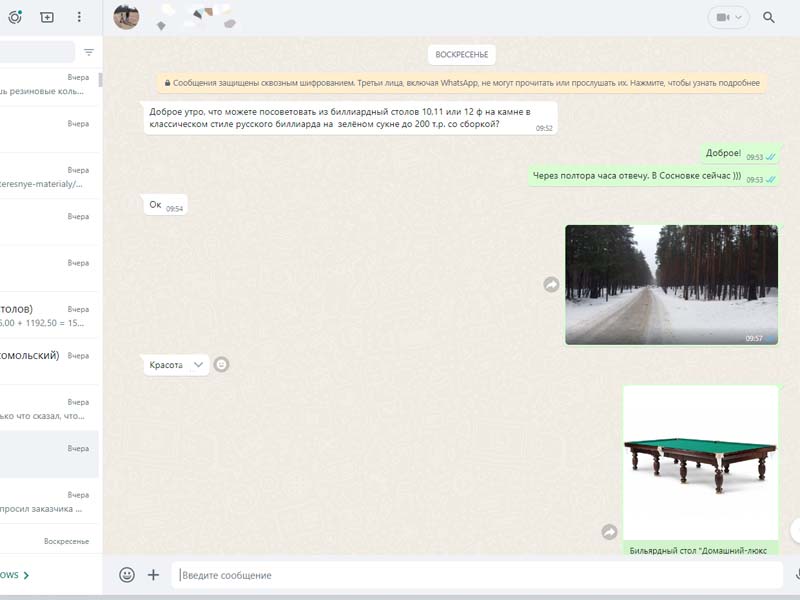
Task: Open the Status updates icon
Action: click(15, 17)
